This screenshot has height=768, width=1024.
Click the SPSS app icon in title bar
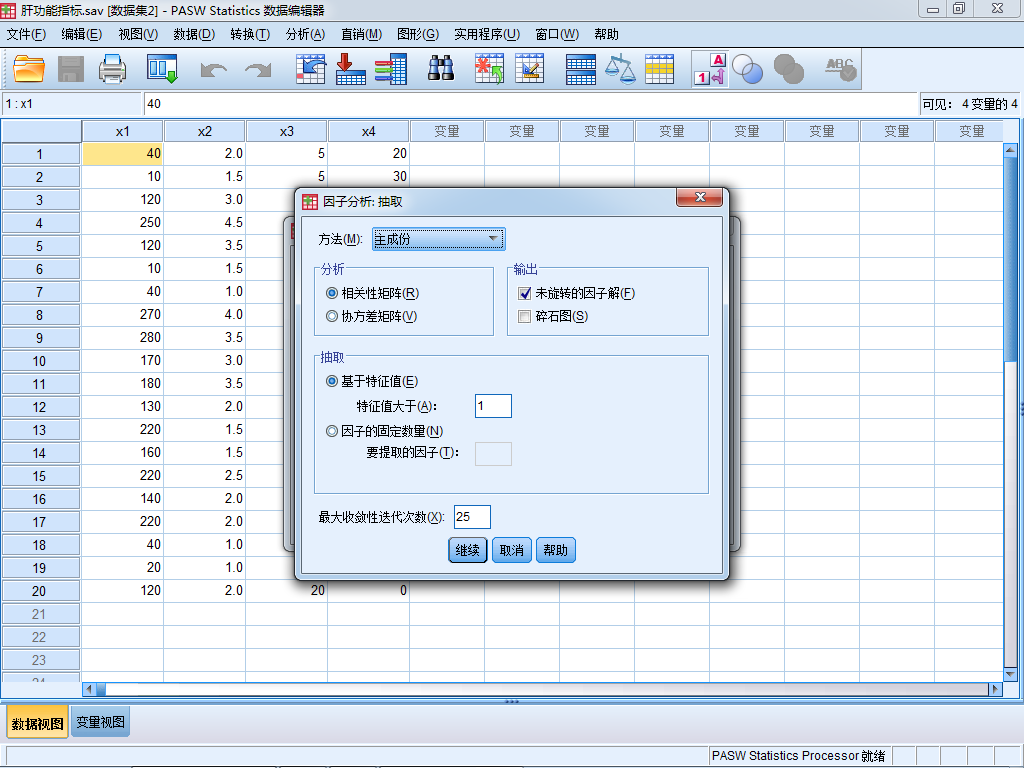tap(8, 10)
